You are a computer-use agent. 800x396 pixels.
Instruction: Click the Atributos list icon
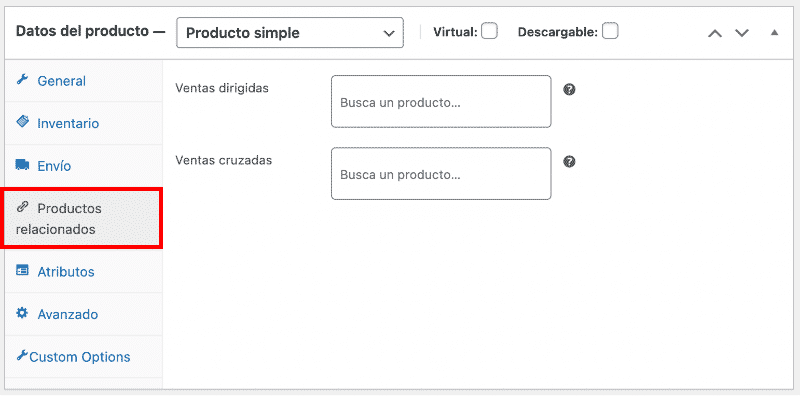click(x=22, y=270)
